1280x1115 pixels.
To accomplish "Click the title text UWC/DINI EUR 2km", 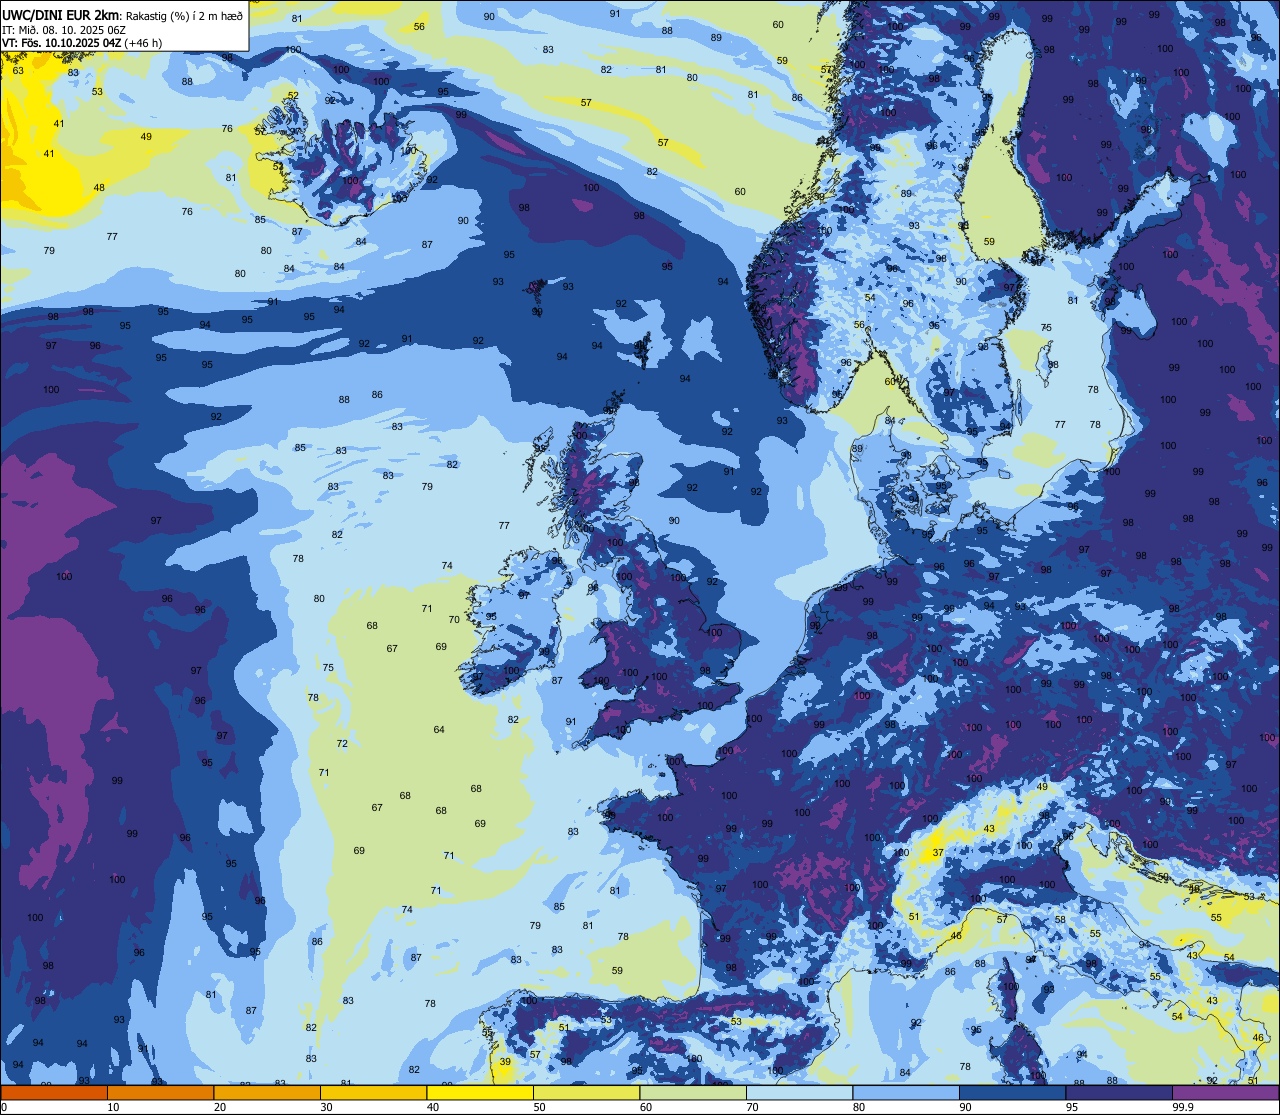I will 61,14.
